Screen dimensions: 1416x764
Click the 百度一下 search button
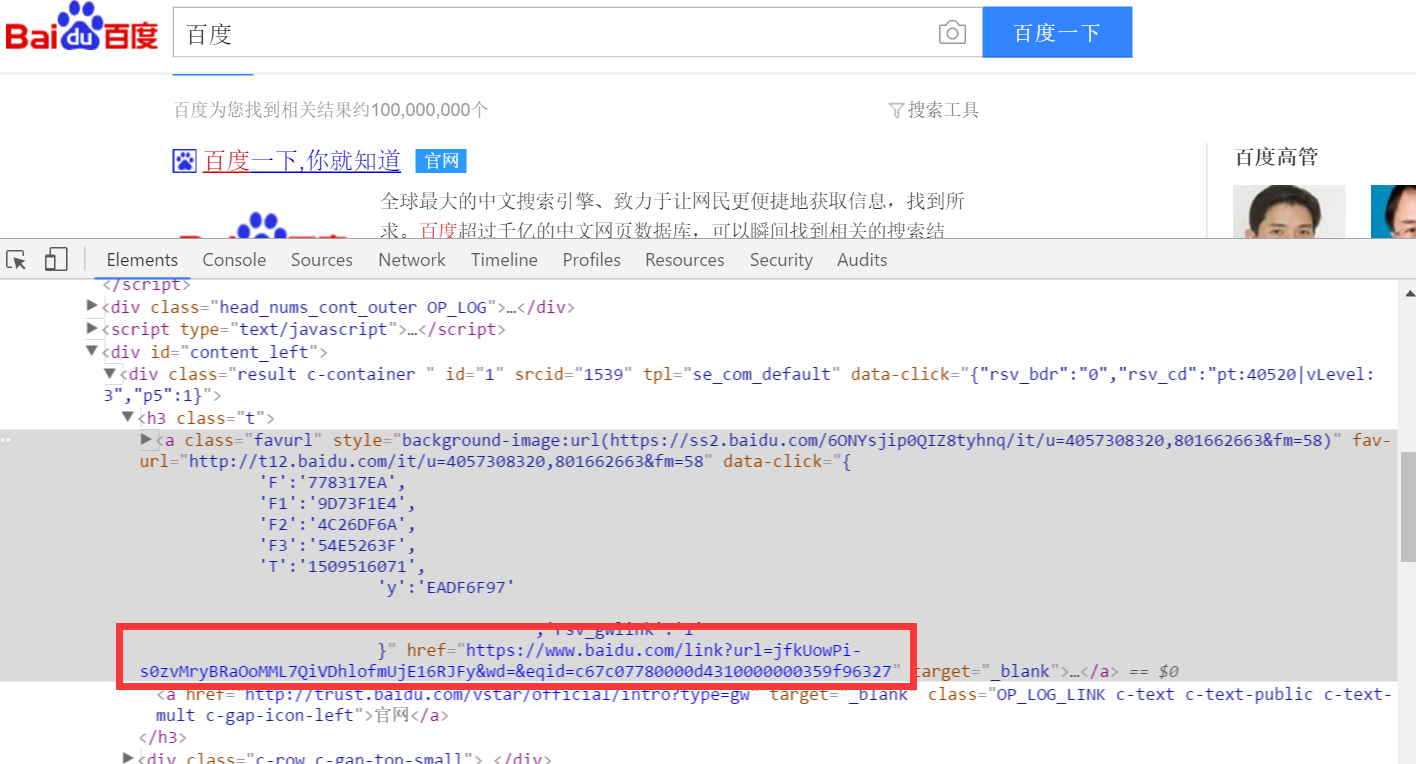(1057, 33)
